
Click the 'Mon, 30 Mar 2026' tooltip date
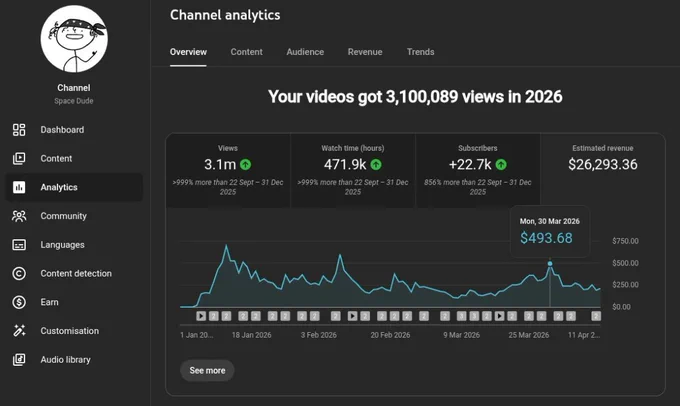coord(549,221)
